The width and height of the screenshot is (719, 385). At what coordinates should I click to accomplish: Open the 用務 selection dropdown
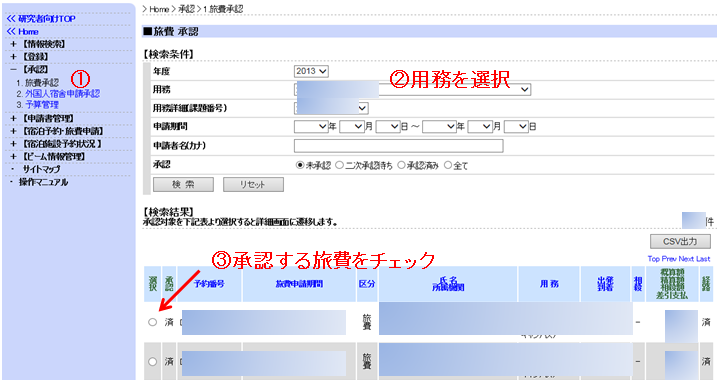[x=412, y=89]
